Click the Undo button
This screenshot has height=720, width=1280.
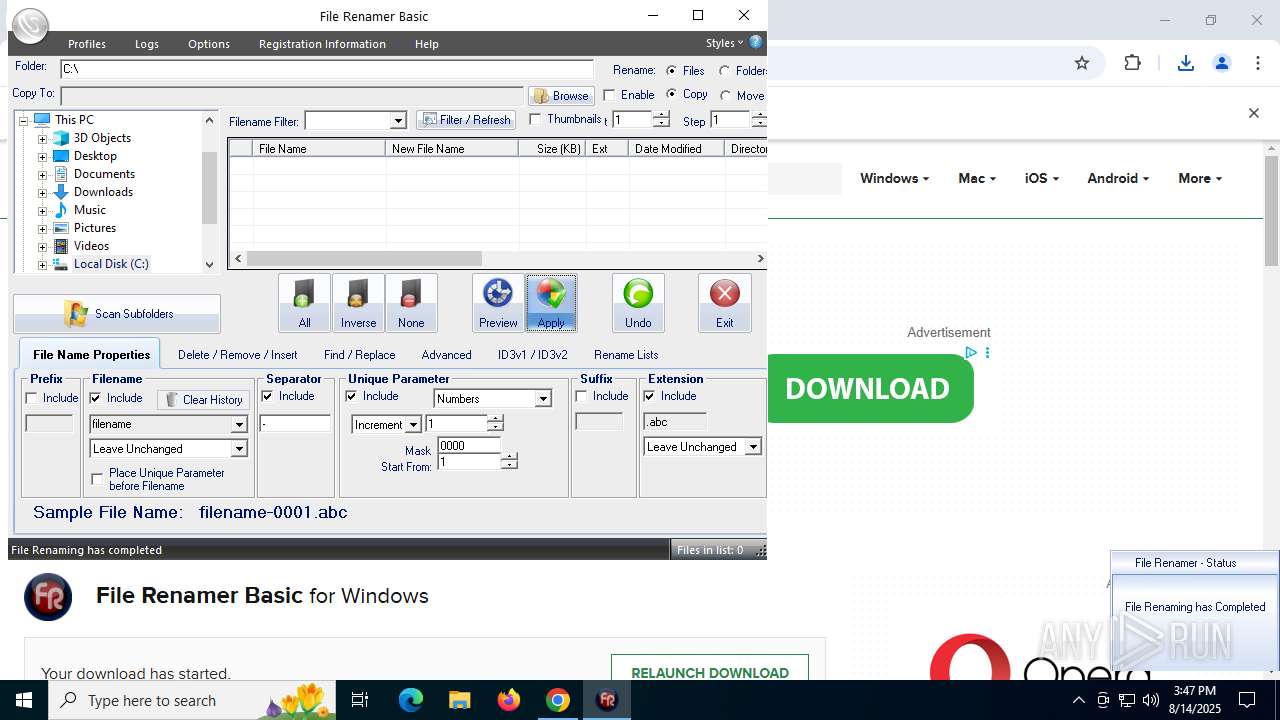click(638, 303)
